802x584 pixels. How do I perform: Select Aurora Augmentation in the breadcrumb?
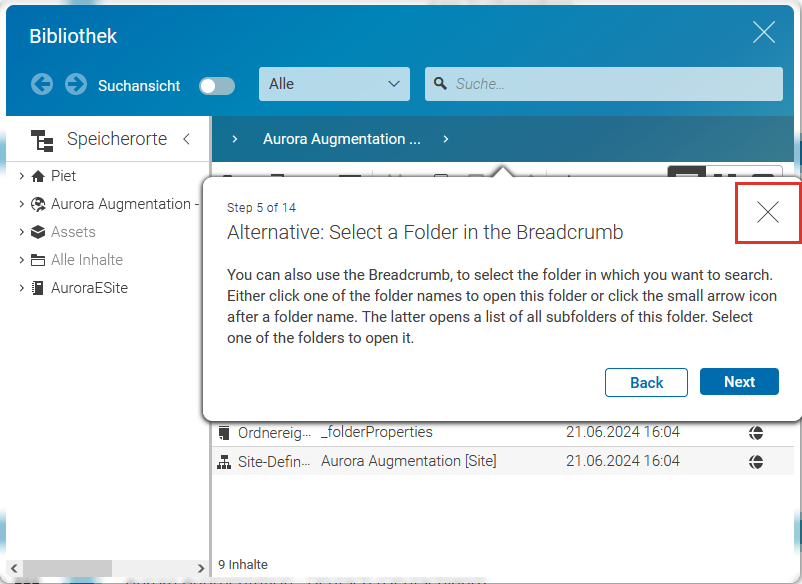[341, 139]
